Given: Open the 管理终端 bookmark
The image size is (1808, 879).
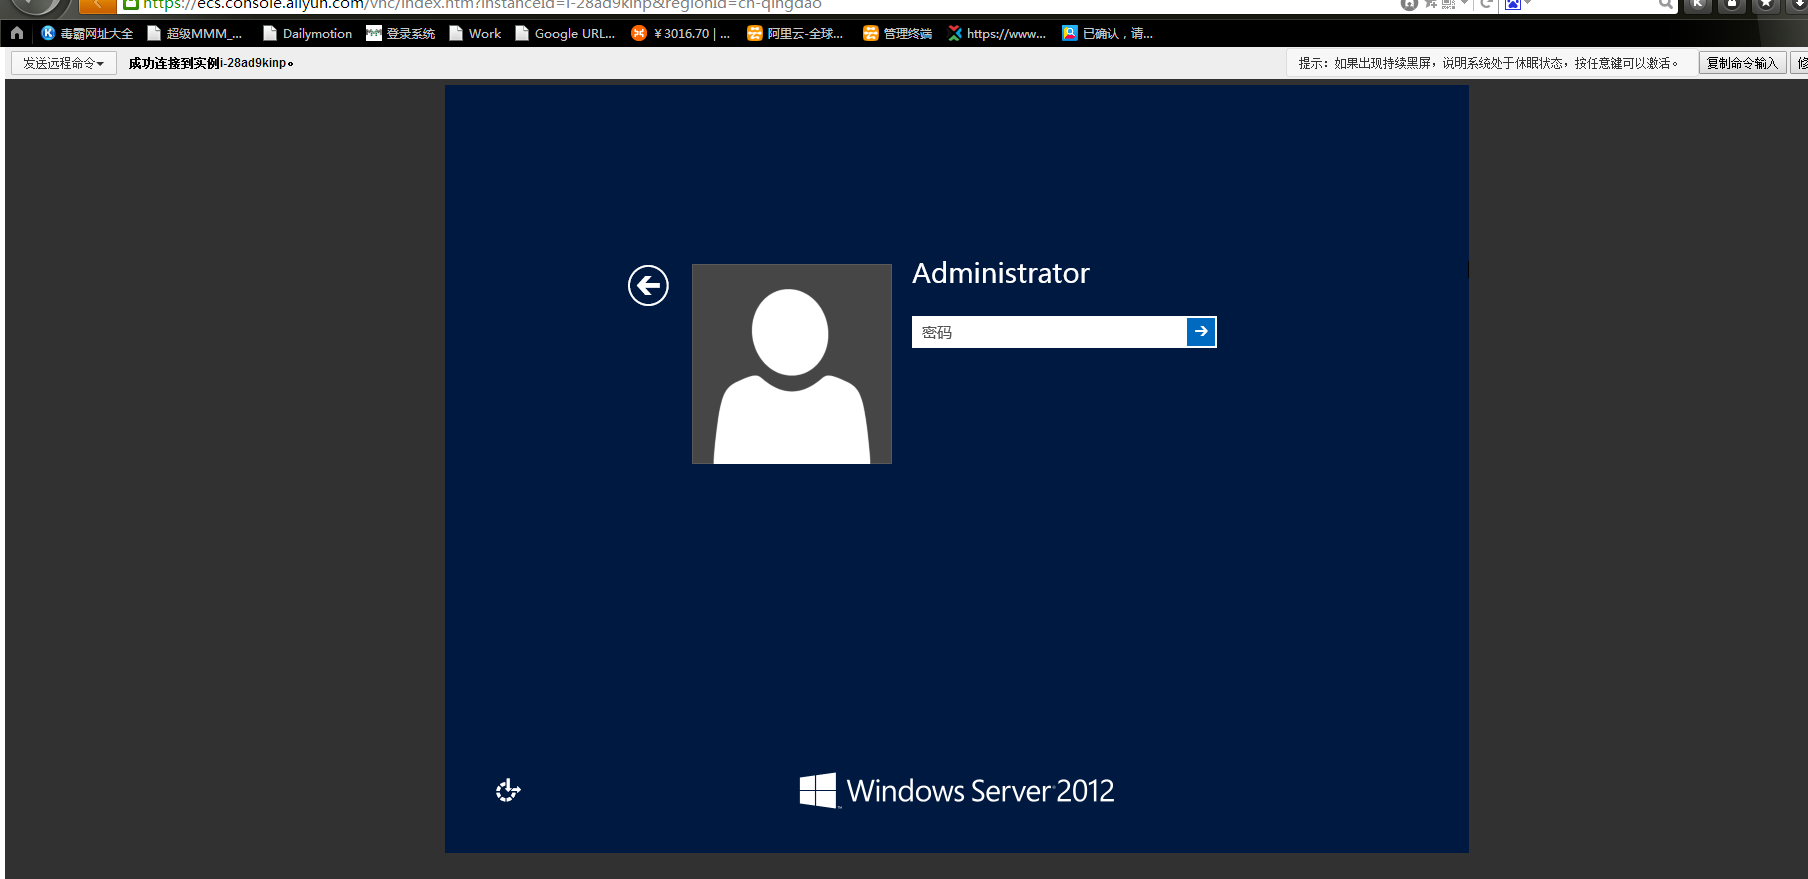Looking at the screenshot, I should (x=897, y=33).
